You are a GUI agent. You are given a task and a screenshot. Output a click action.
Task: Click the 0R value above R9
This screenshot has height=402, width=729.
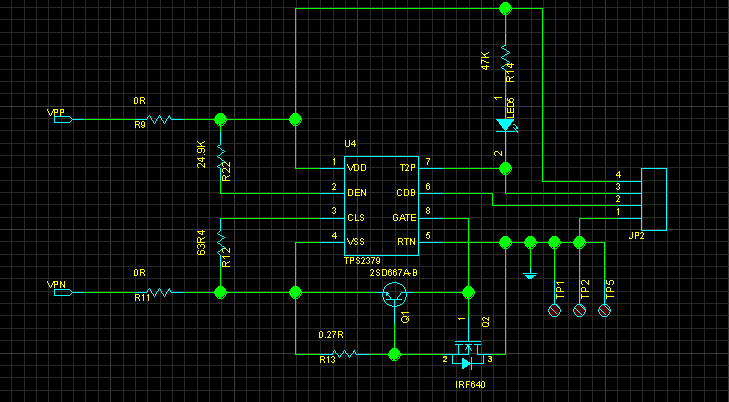click(139, 101)
